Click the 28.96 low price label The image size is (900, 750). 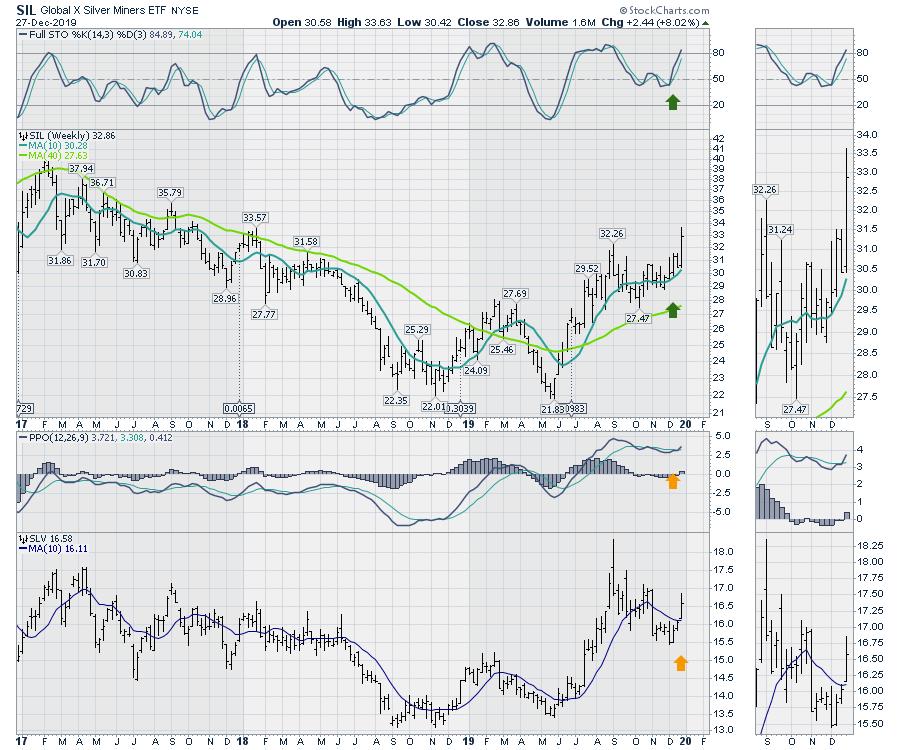(x=224, y=299)
